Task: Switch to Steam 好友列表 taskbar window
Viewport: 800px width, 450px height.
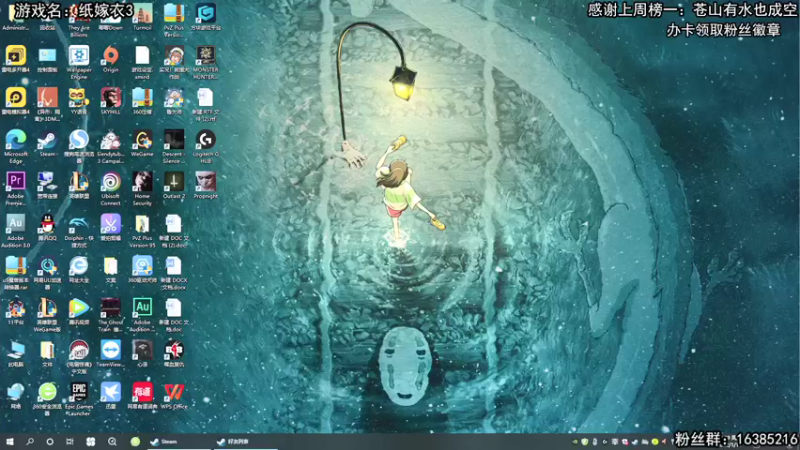Action: point(245,441)
